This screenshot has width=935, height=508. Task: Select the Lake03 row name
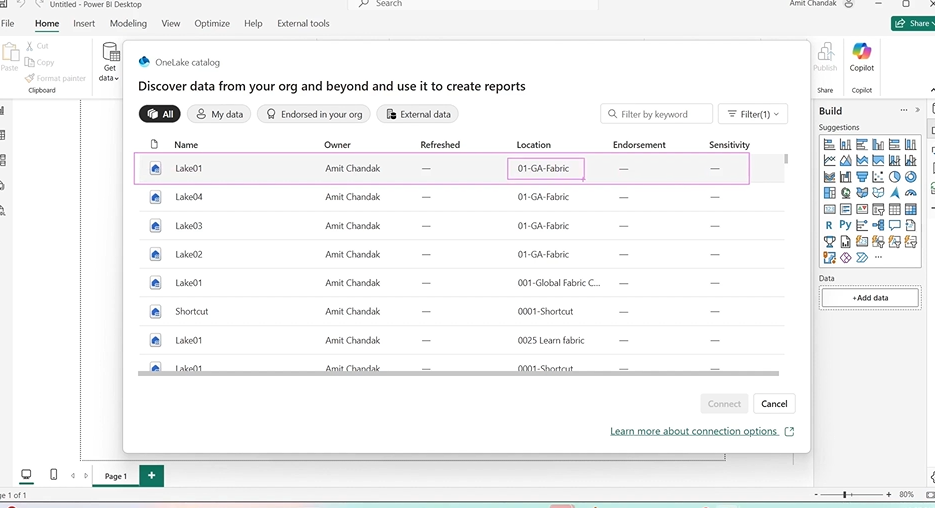188,225
